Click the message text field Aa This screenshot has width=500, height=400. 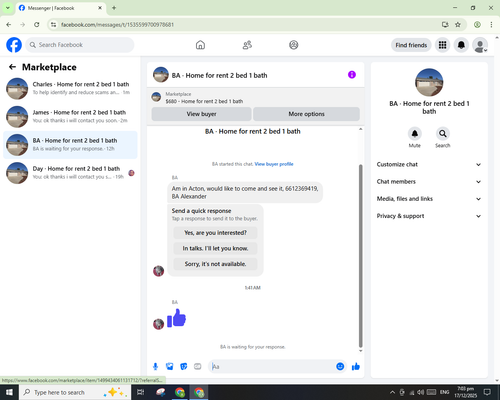(x=272, y=367)
